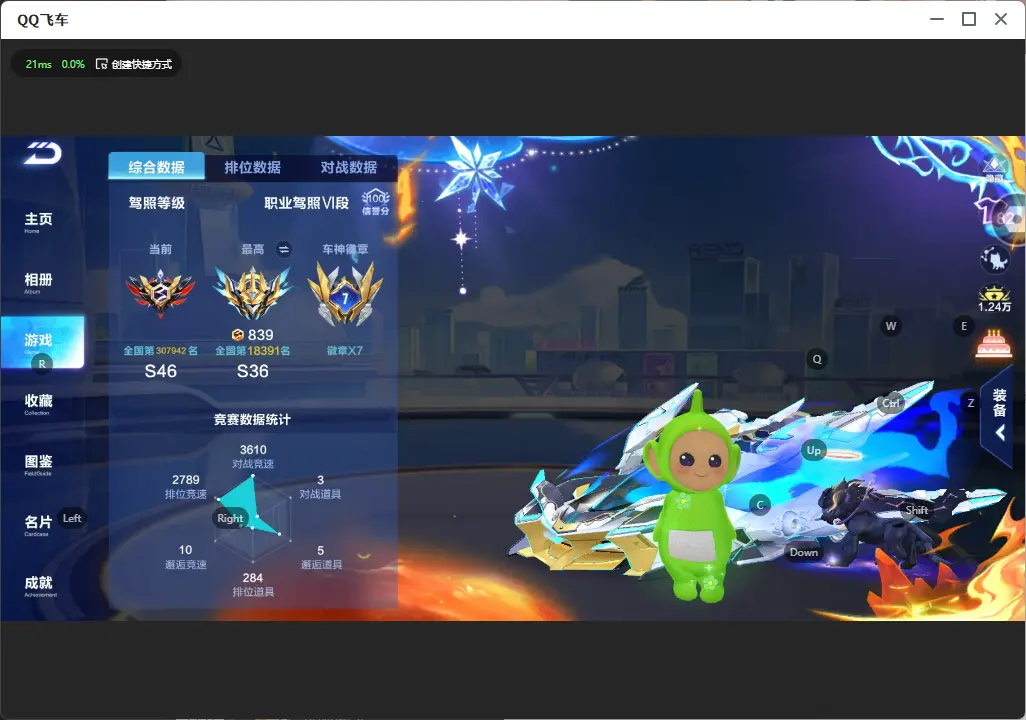
Task: Click the 隐藏 hide icon
Action: [x=995, y=170]
